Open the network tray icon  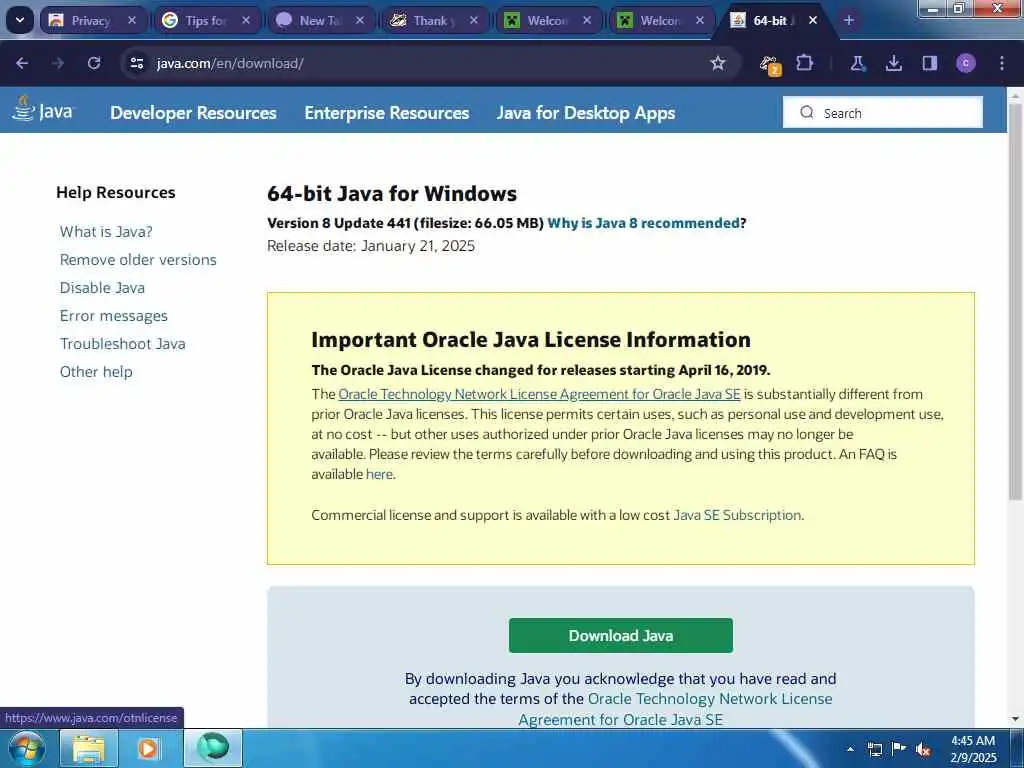pos(874,749)
